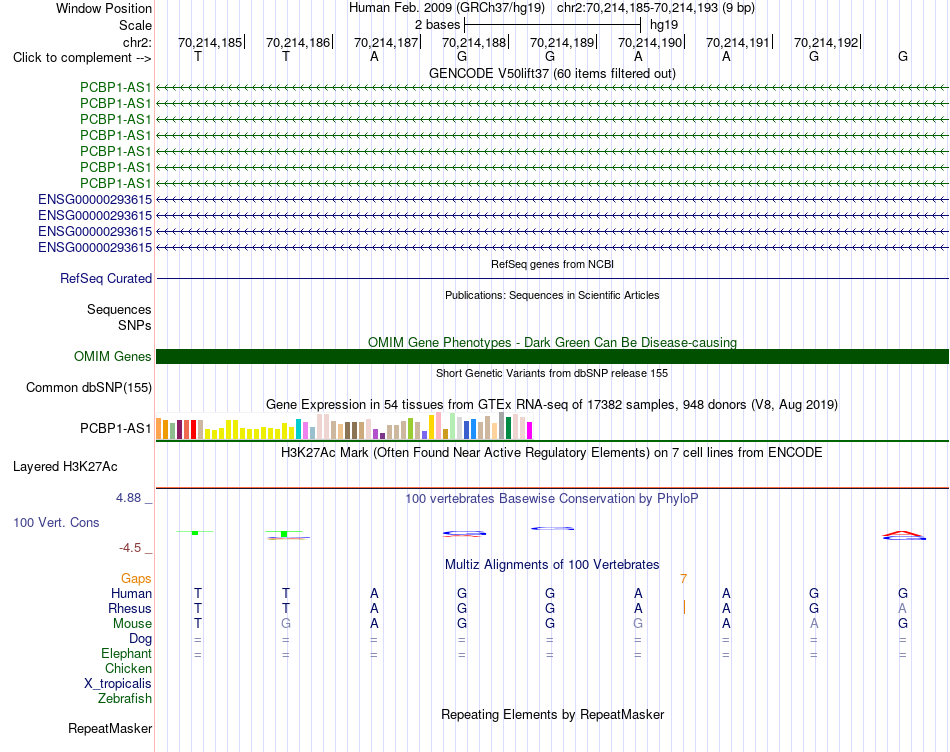Open the 'Short Genetic Variants from dbSNP release 155' title
The image size is (950, 752).
[552, 373]
